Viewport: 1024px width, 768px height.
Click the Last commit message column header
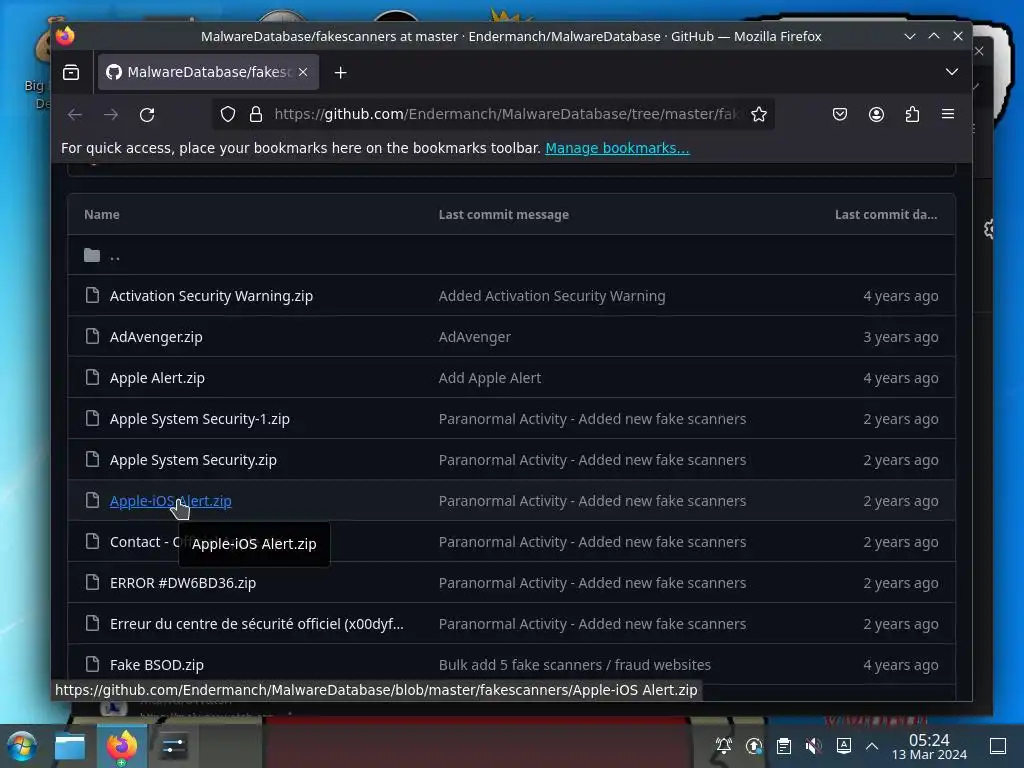pos(504,214)
